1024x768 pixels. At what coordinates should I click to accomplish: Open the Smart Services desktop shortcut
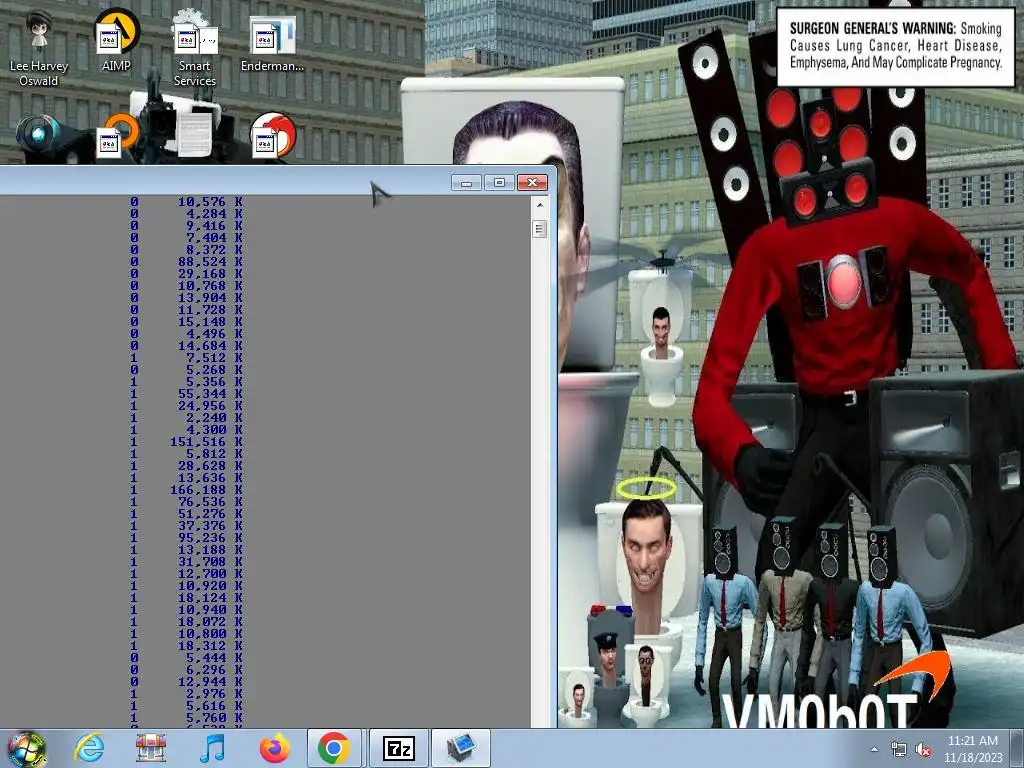coord(194,49)
